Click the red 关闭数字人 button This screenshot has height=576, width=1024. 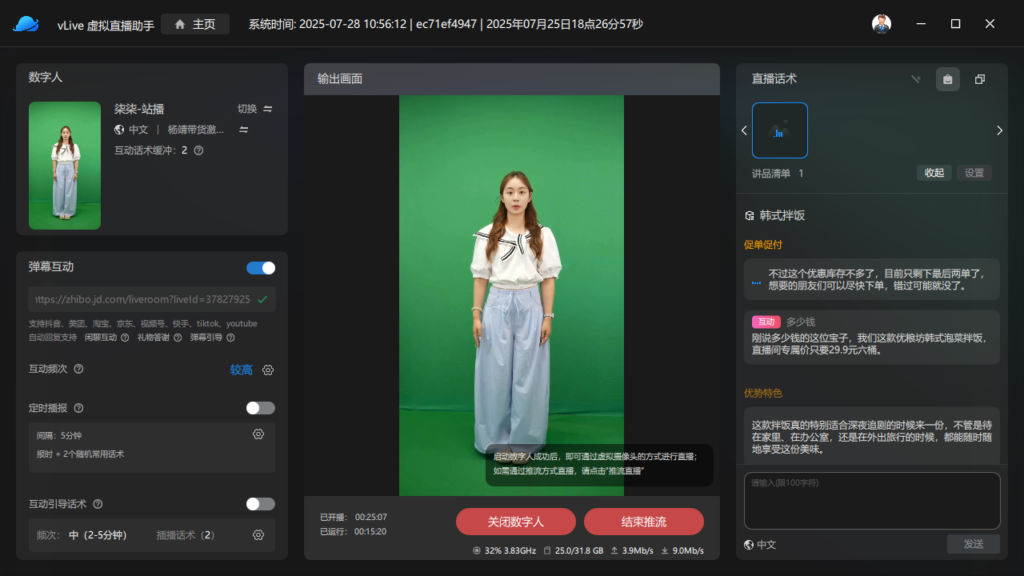pos(515,521)
